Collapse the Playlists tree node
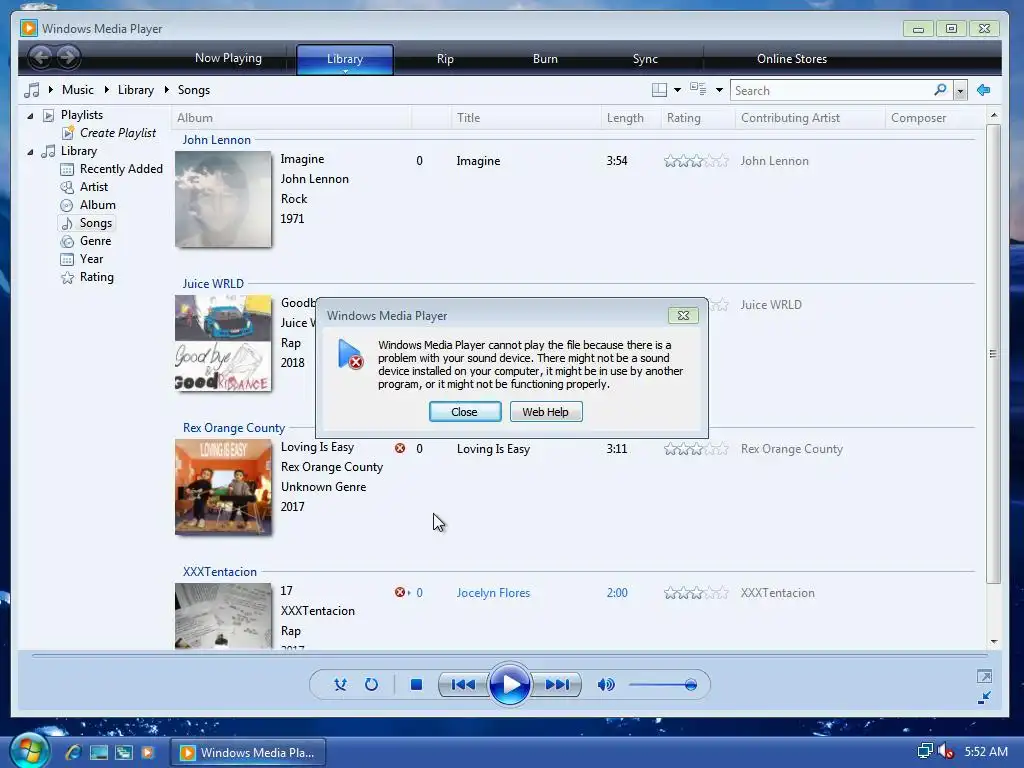The image size is (1024, 768). (x=30, y=116)
